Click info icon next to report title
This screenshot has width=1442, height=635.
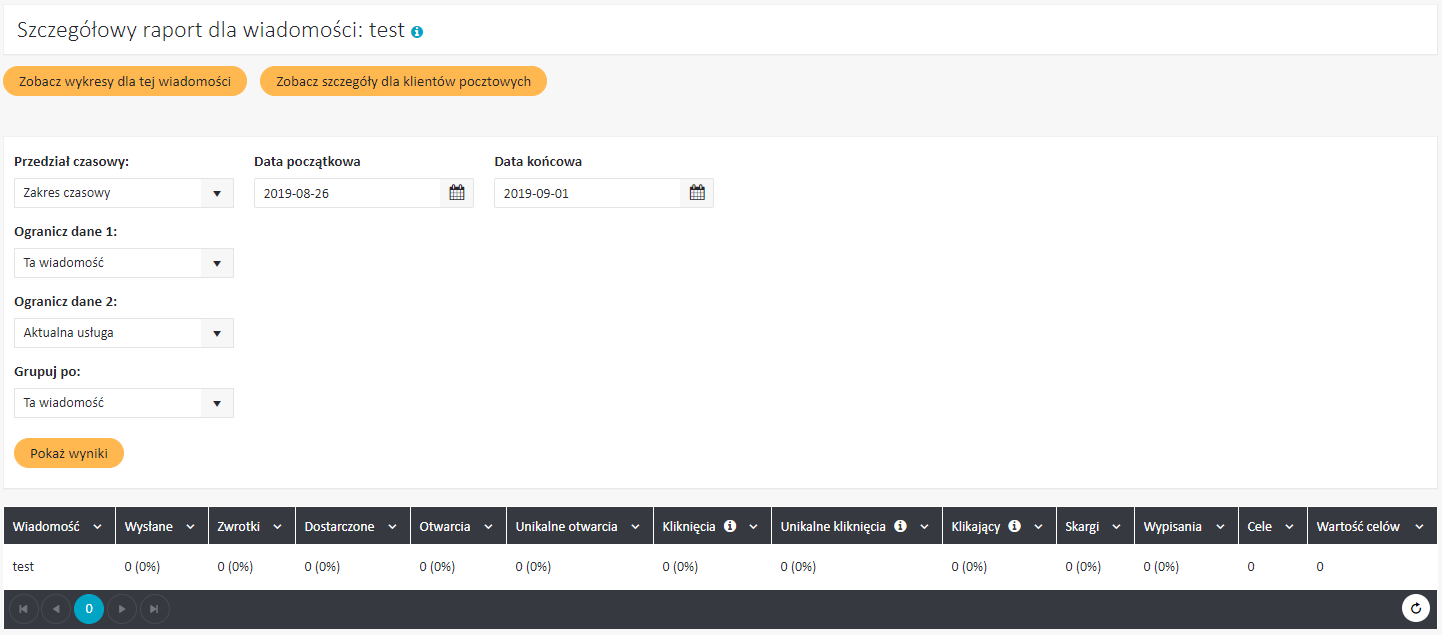click(x=417, y=32)
